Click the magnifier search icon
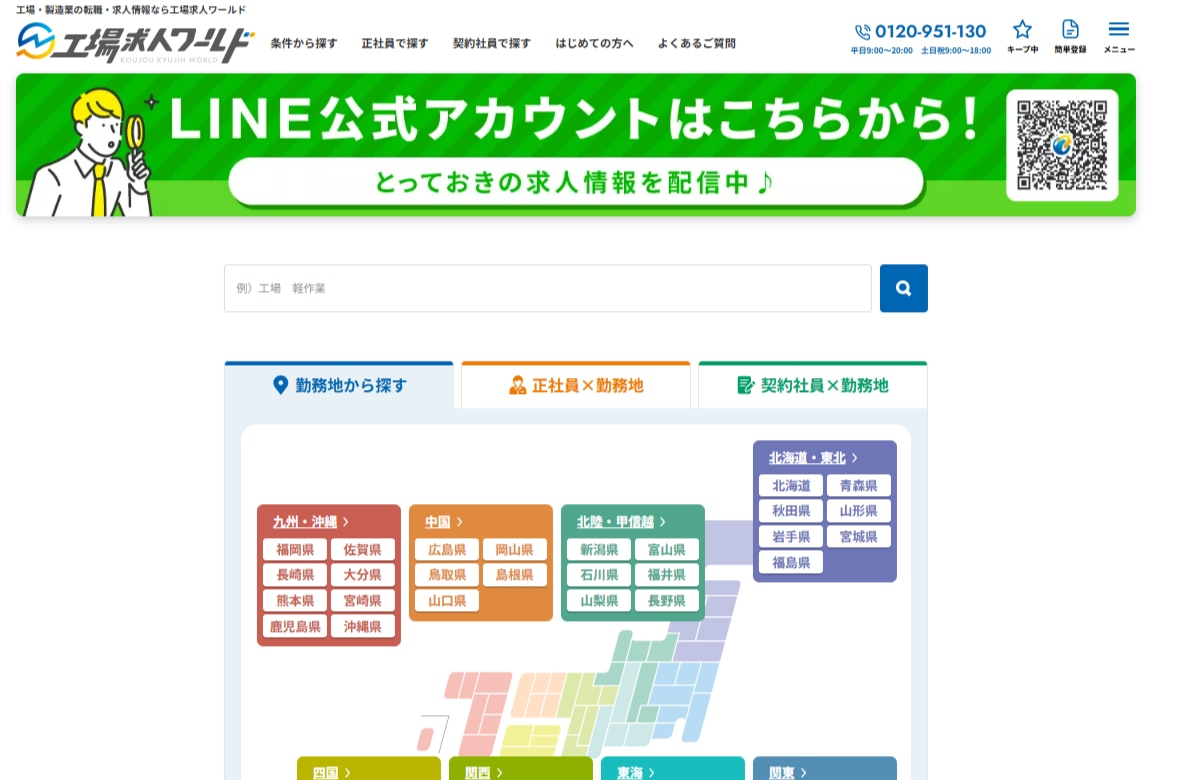The image size is (1181, 780). [903, 288]
